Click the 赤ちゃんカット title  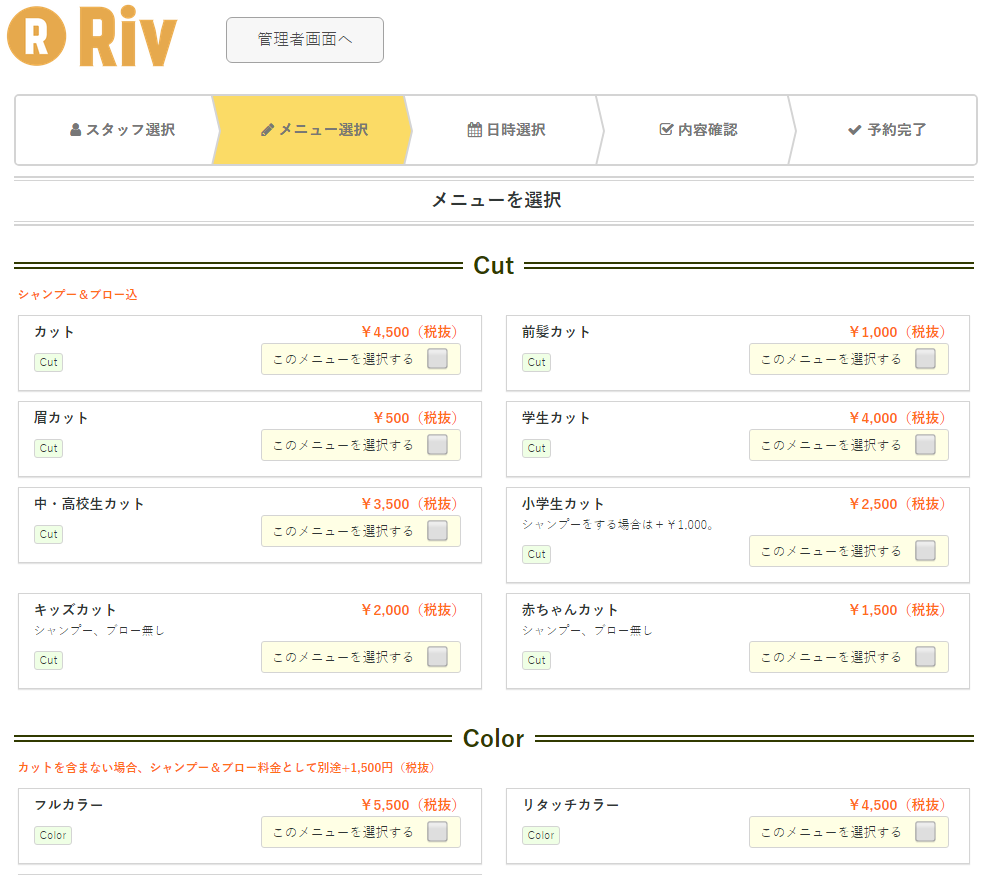[x=570, y=610]
